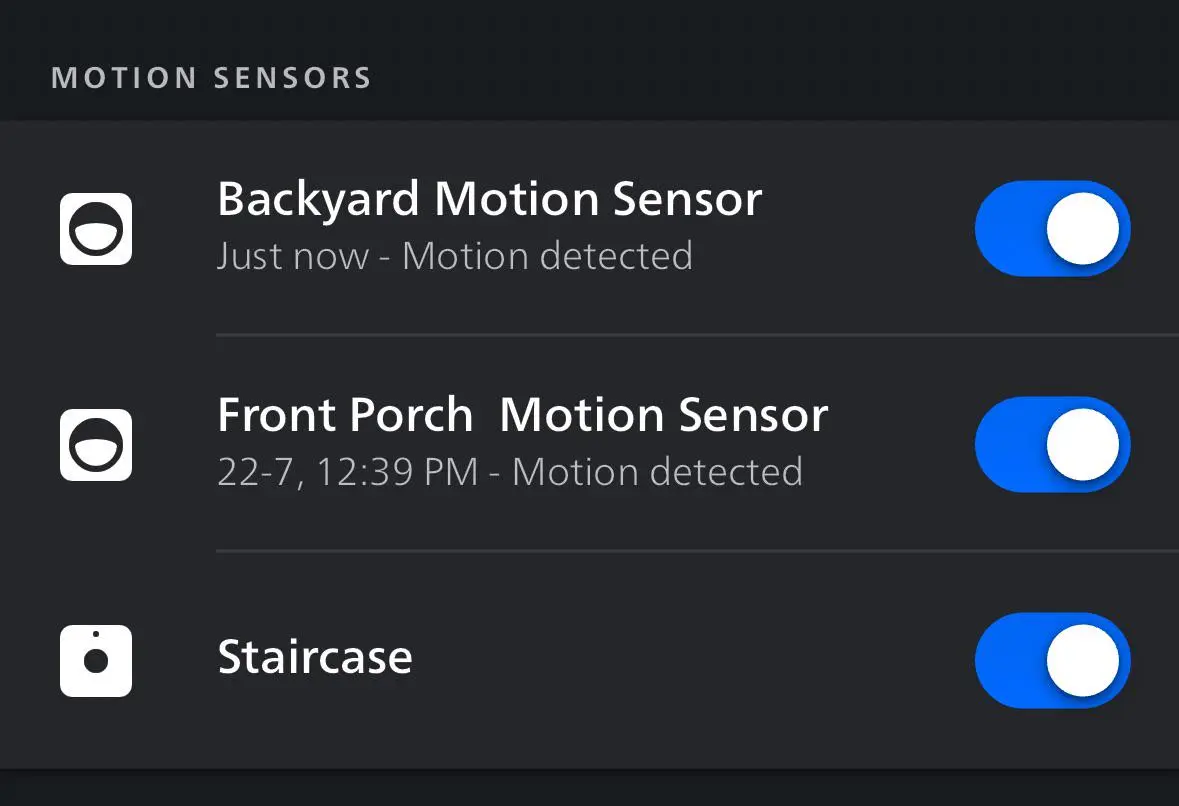Click the 'Just now - Motion detected' status

click(455, 256)
